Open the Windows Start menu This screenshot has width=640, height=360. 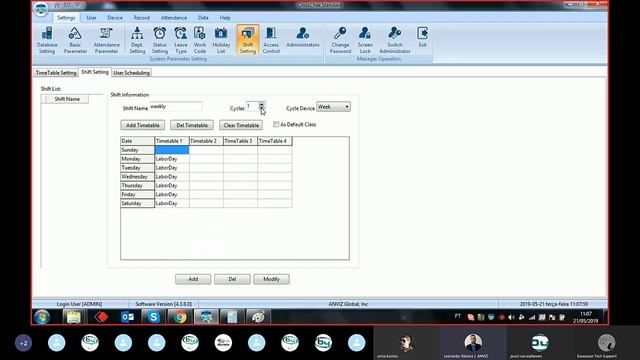[x=42, y=317]
